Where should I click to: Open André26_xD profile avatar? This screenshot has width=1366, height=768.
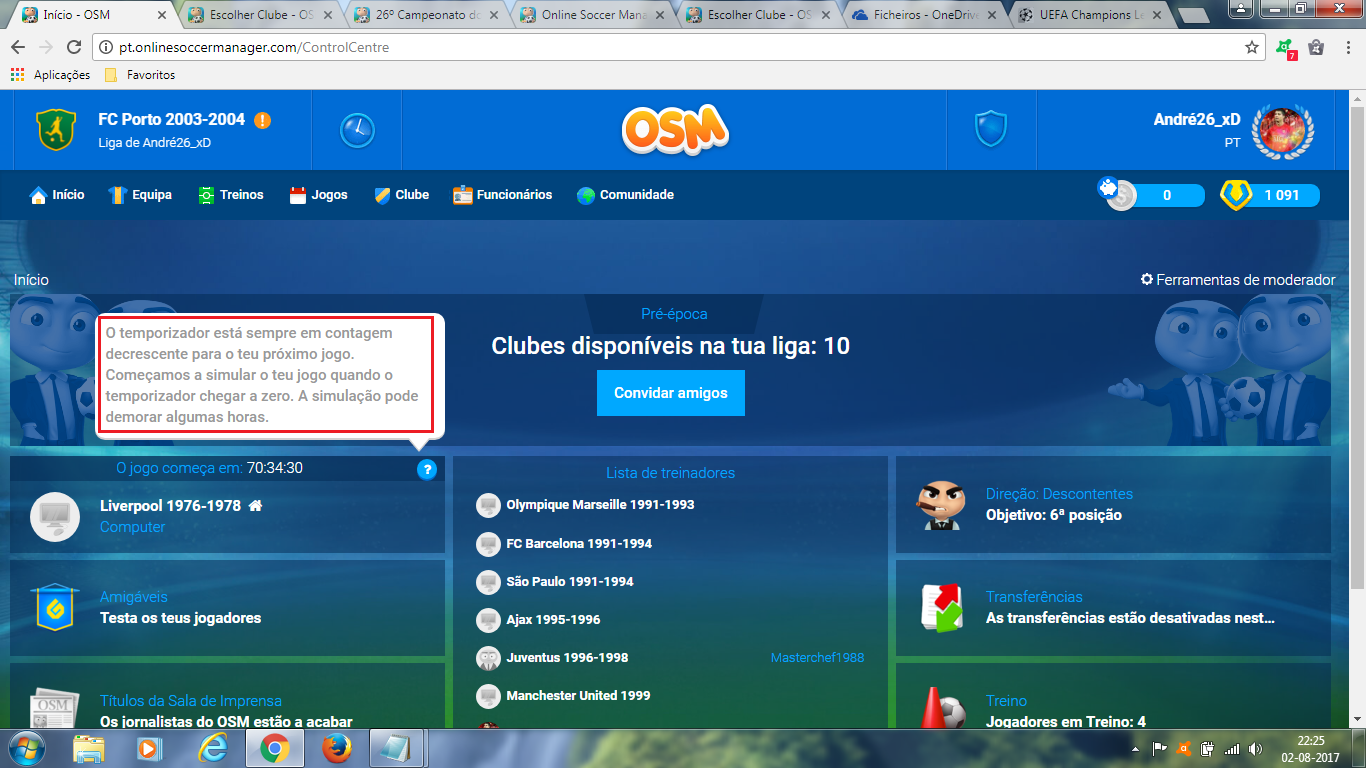tap(1283, 131)
